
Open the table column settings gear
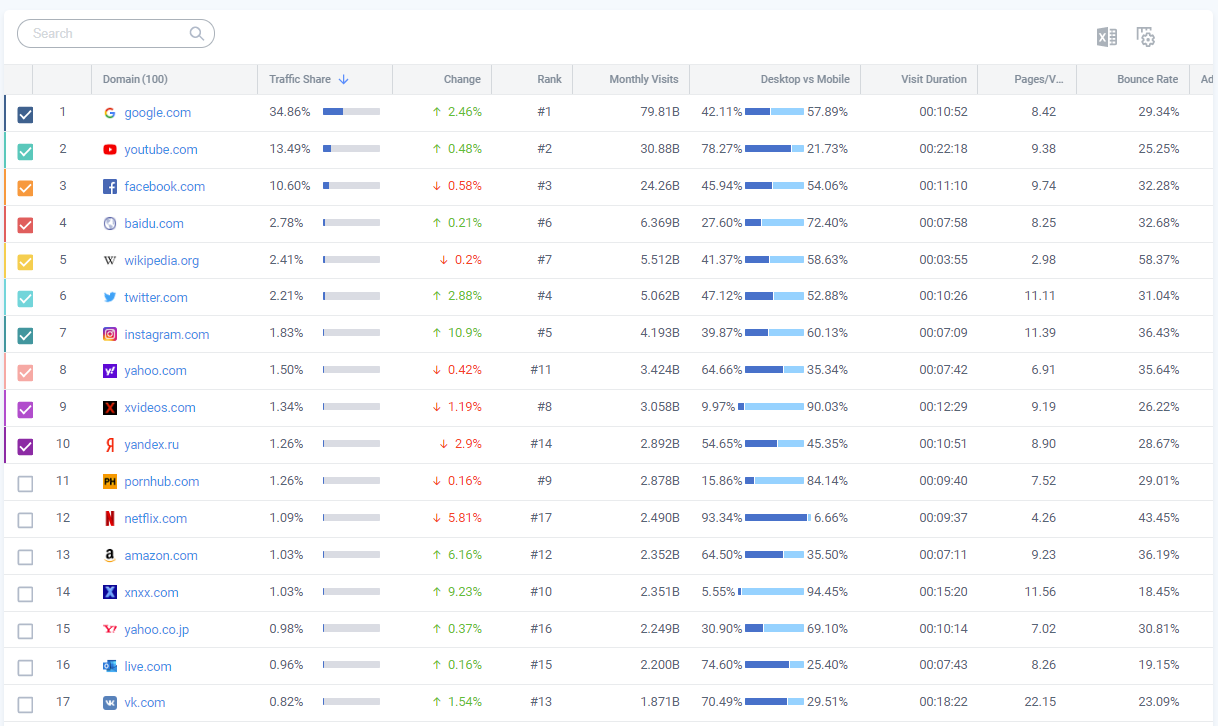click(1146, 37)
